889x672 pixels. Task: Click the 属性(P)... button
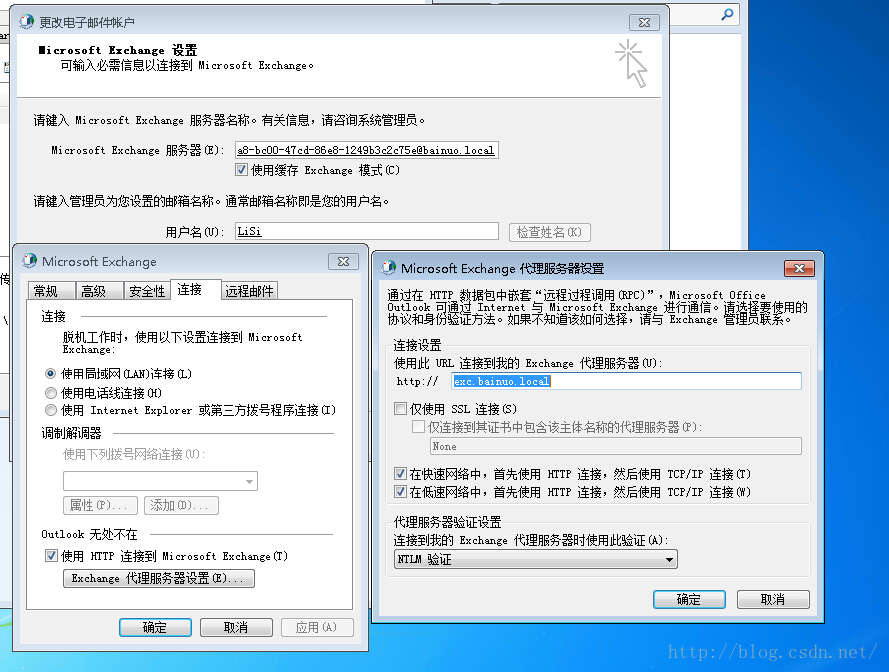(x=100, y=505)
